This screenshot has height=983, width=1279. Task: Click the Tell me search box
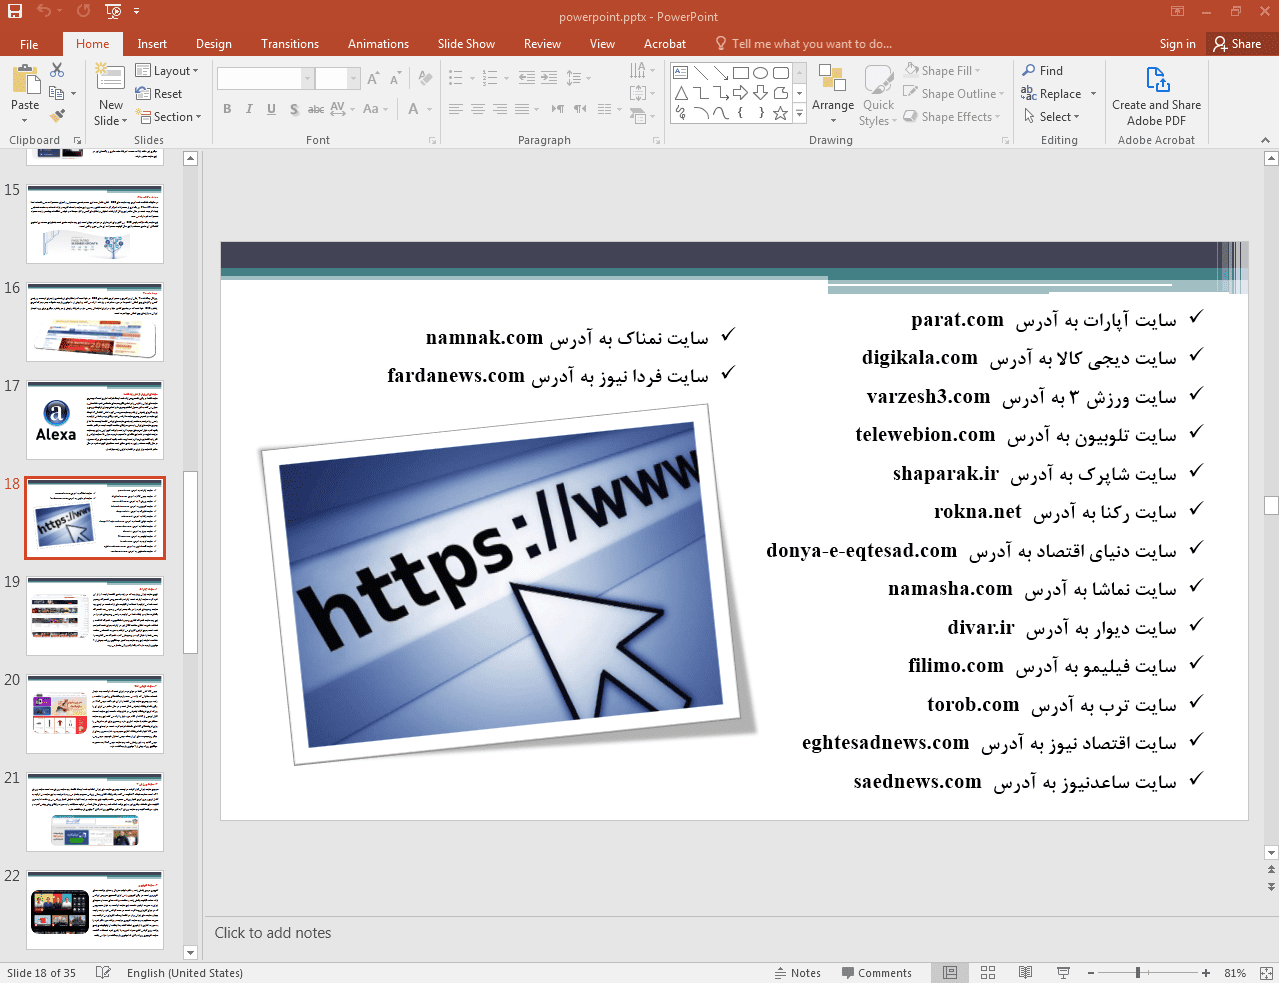coord(803,44)
